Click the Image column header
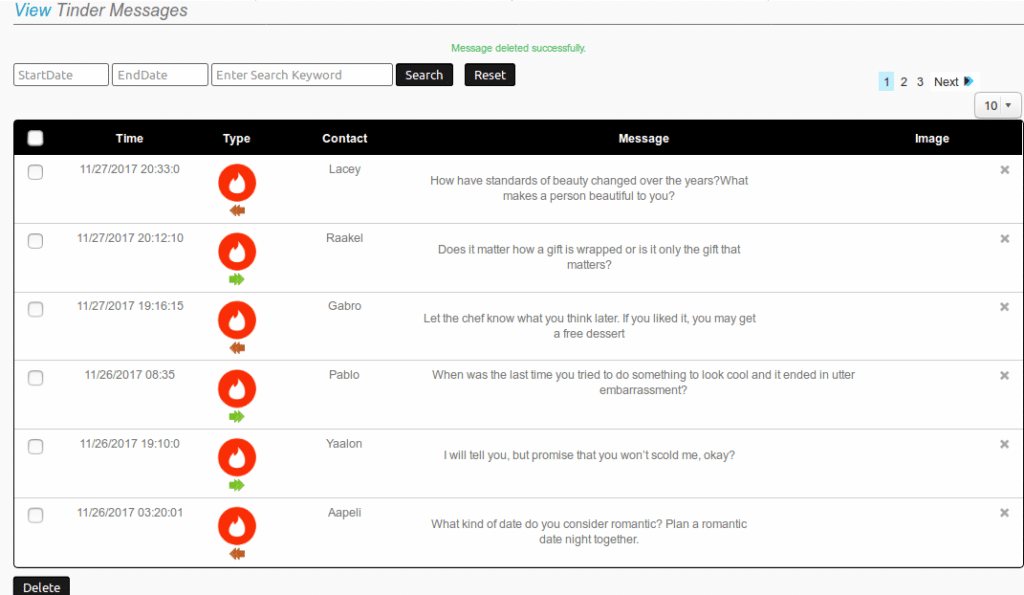The width and height of the screenshot is (1024, 595). point(932,138)
